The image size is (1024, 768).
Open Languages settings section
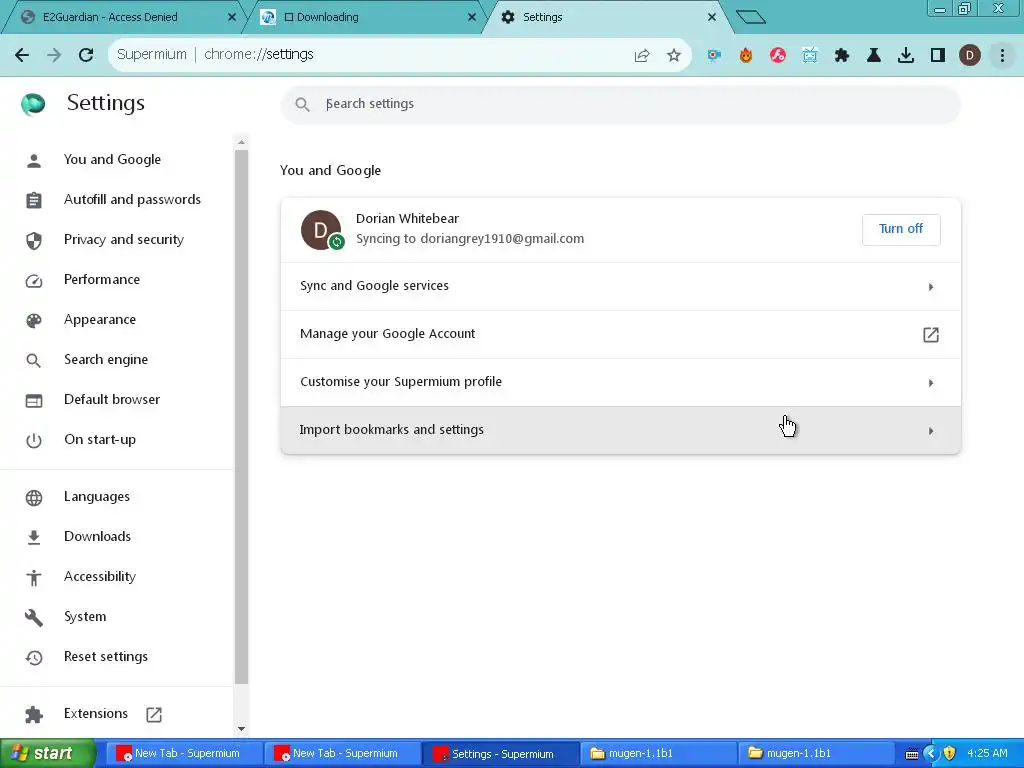pos(97,497)
